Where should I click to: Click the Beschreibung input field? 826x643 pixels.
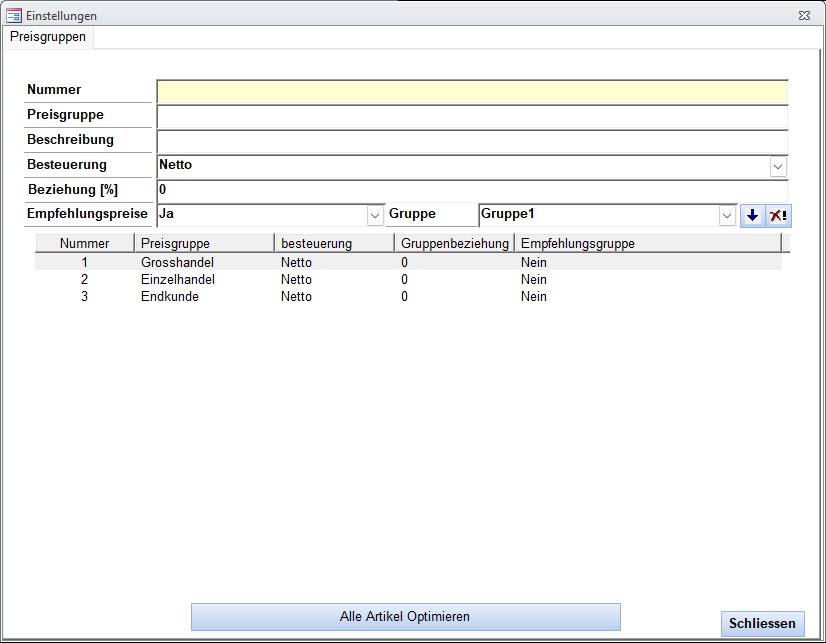coord(472,141)
